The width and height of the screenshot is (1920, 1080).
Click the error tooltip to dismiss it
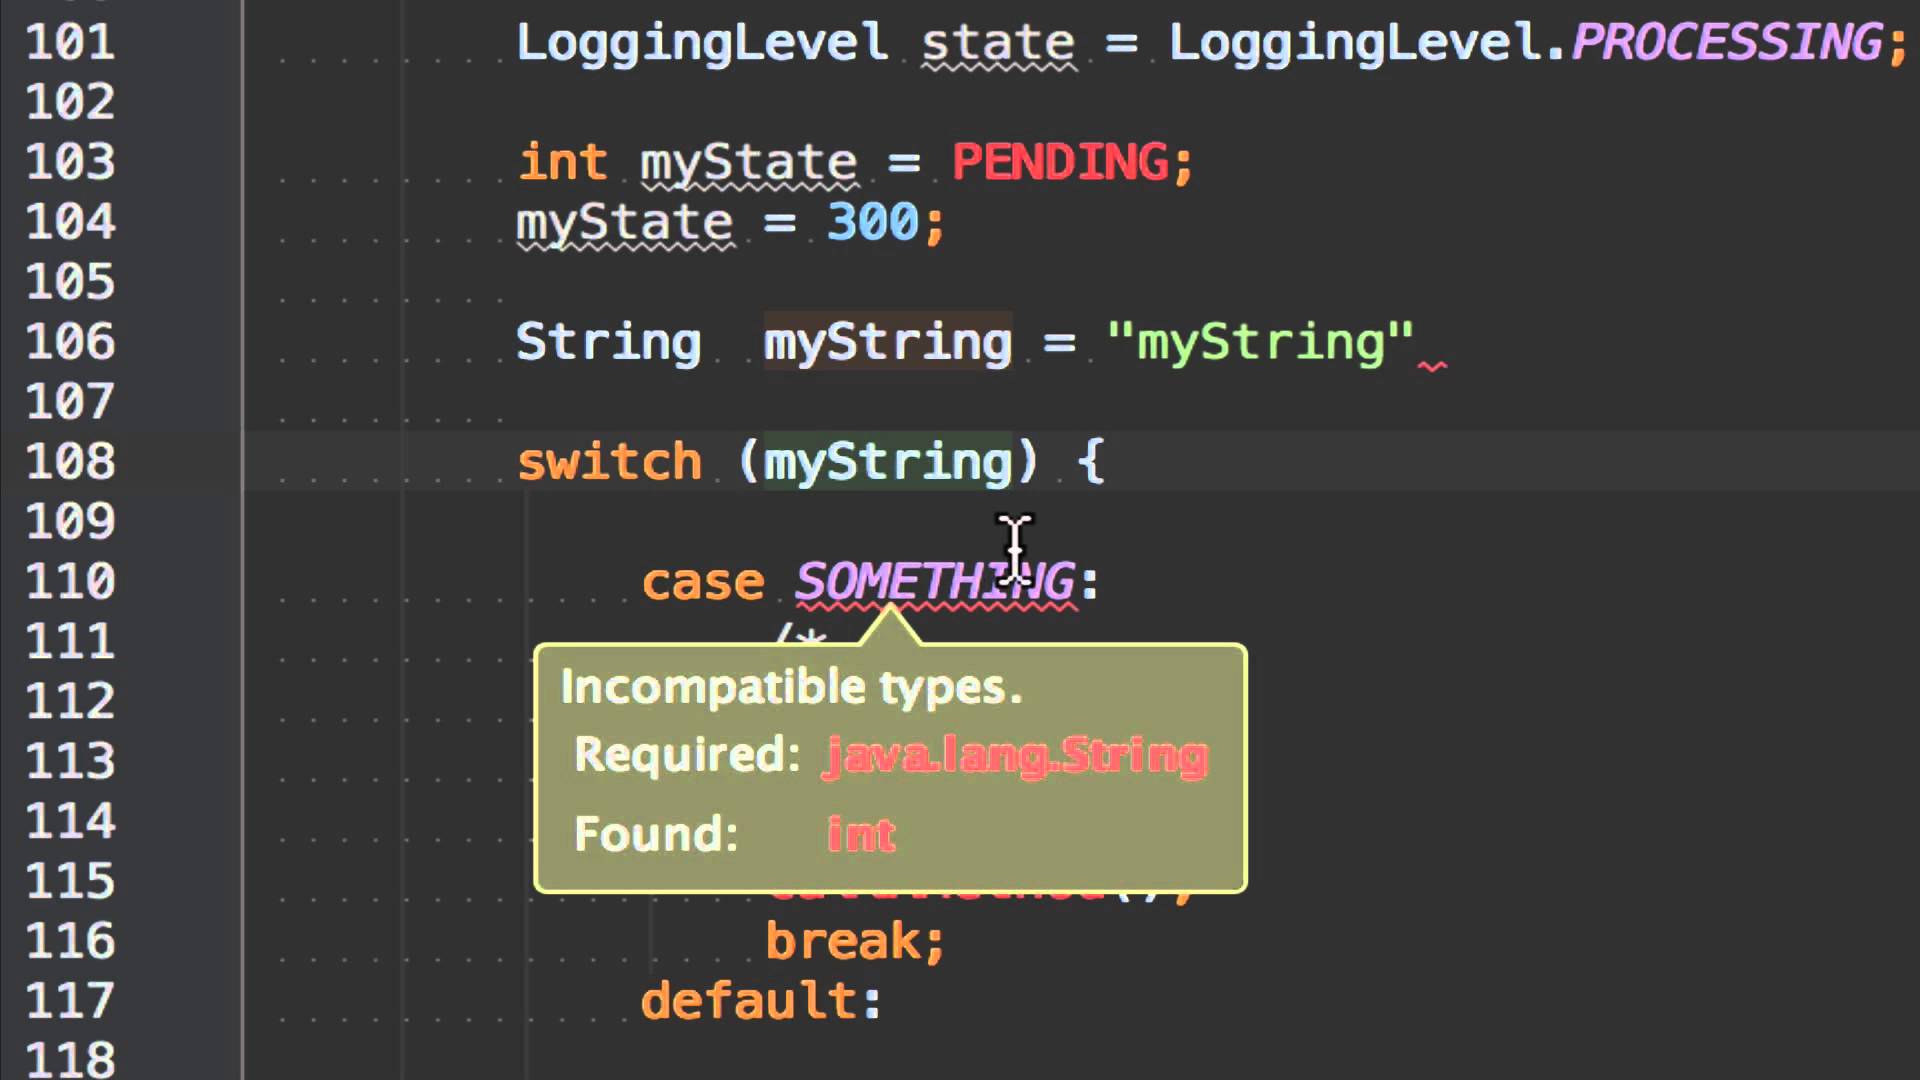(891, 765)
